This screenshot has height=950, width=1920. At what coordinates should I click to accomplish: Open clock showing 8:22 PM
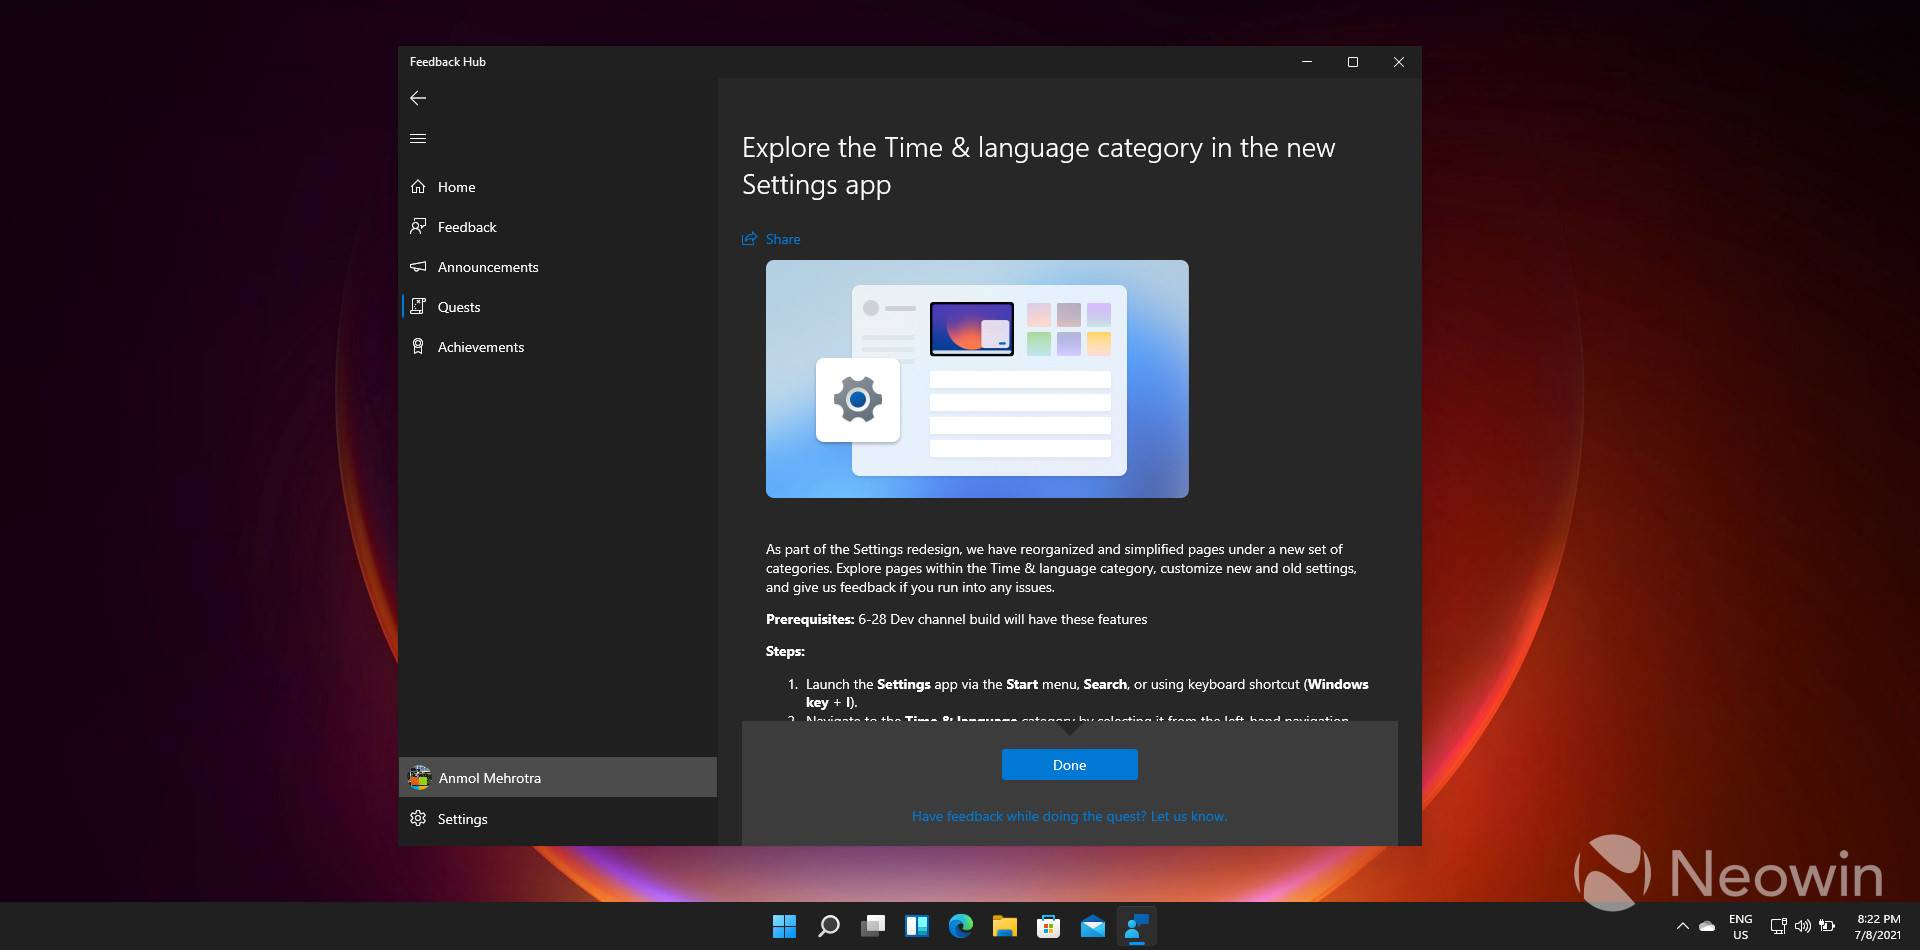coord(1878,927)
